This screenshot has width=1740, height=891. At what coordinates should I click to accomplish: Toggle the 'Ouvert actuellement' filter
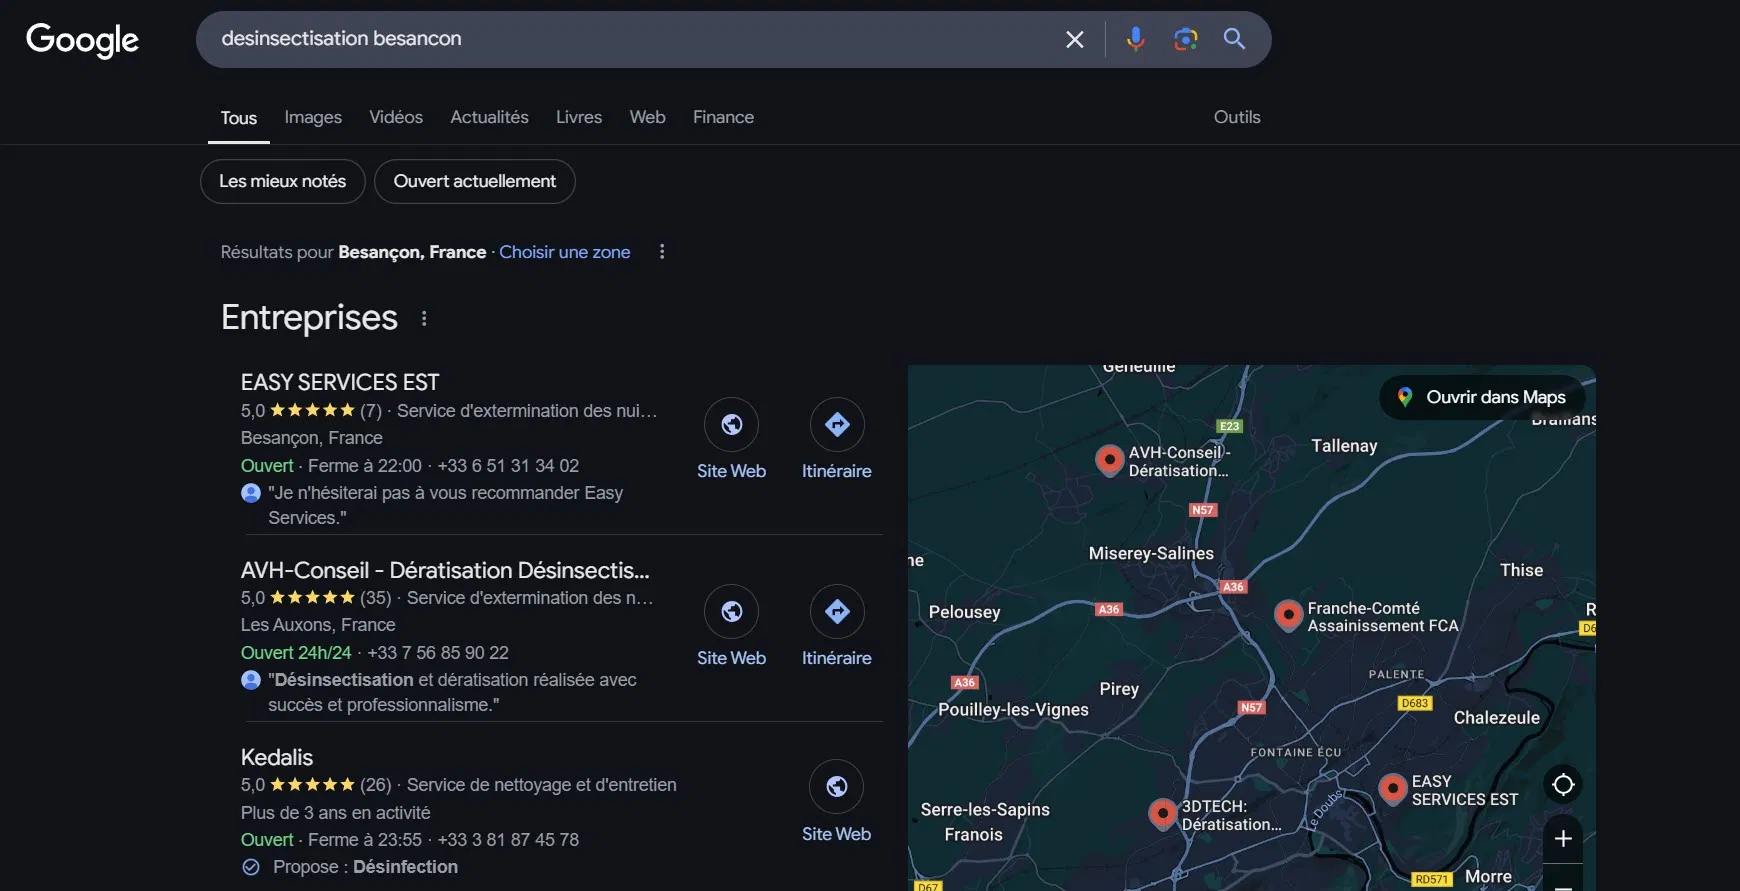pyautogui.click(x=474, y=181)
